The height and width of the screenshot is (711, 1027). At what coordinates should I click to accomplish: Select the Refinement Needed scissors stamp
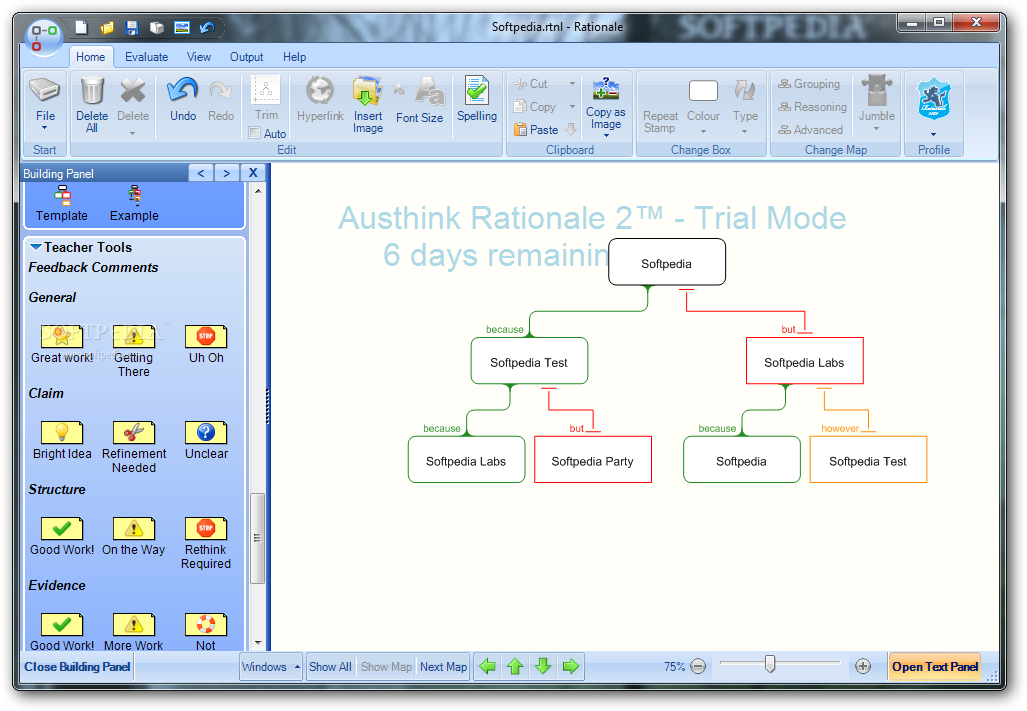(134, 433)
